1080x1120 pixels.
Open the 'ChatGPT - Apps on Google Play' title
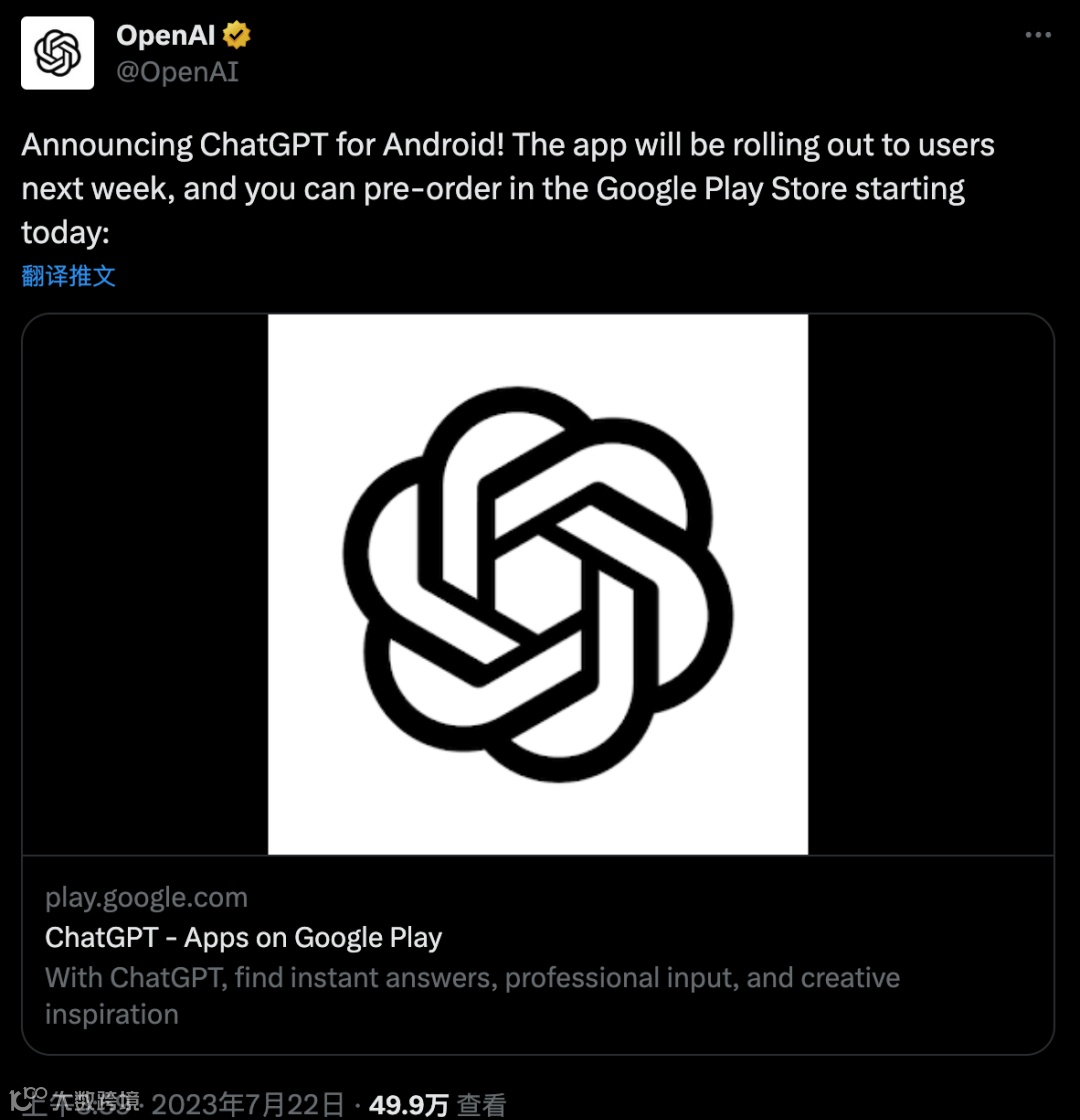coord(243,937)
